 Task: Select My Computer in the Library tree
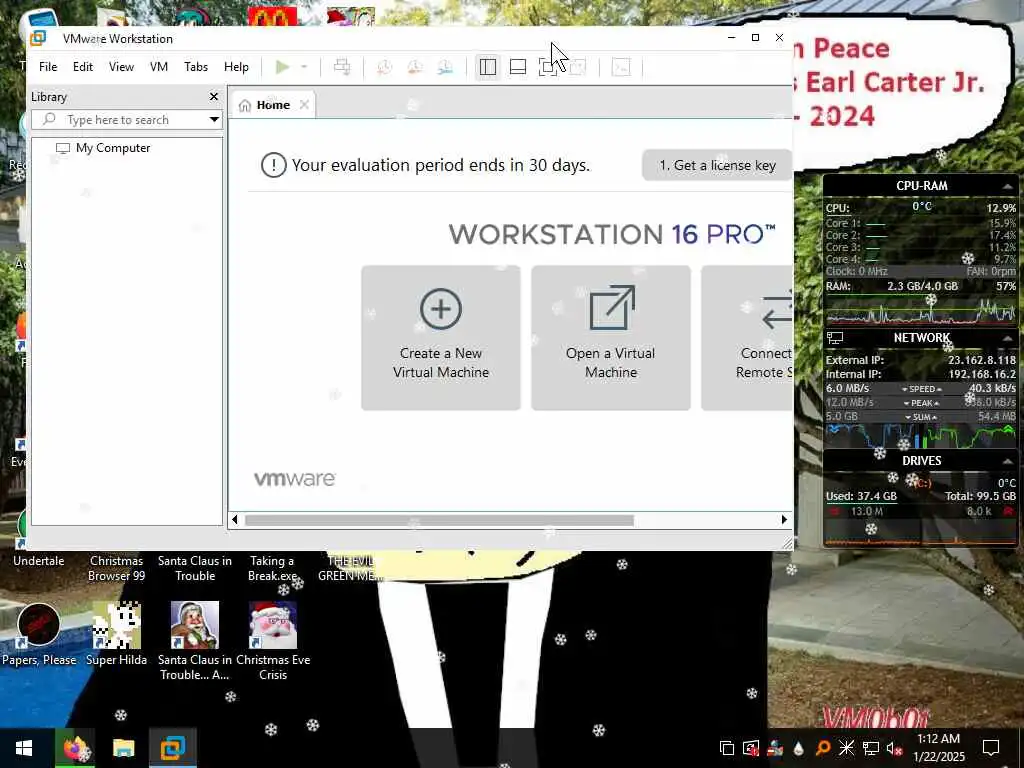(112, 148)
